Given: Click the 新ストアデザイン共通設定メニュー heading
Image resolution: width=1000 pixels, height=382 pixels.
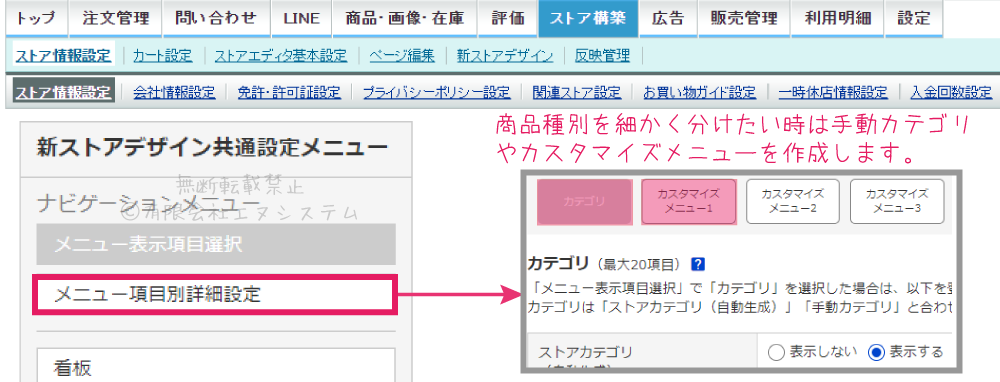Looking at the screenshot, I should (212, 148).
